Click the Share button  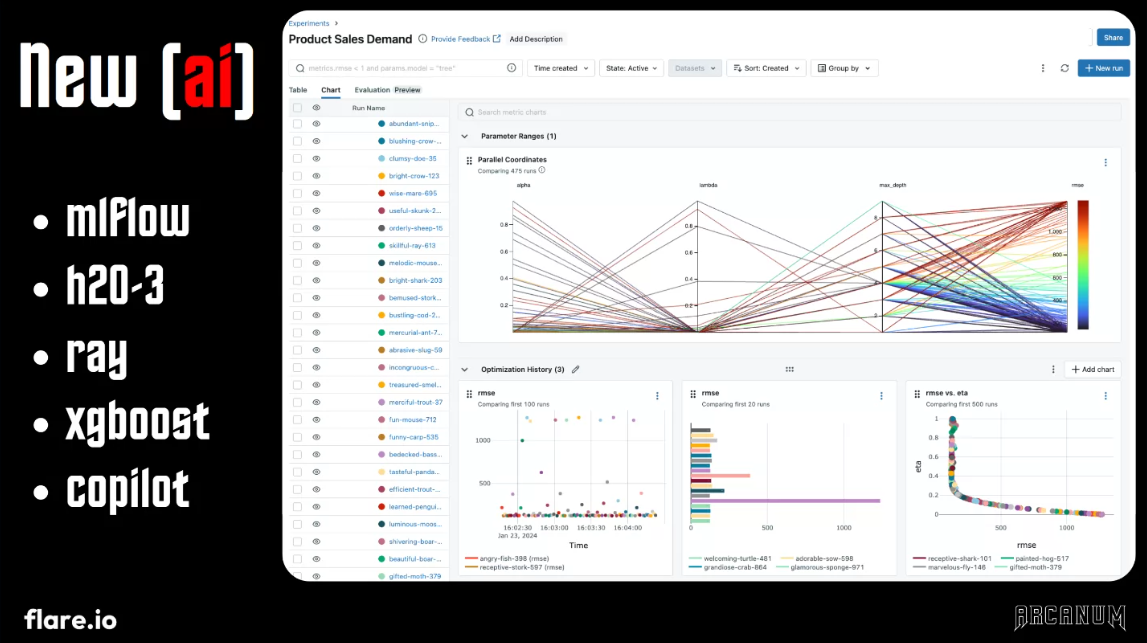[1113, 37]
